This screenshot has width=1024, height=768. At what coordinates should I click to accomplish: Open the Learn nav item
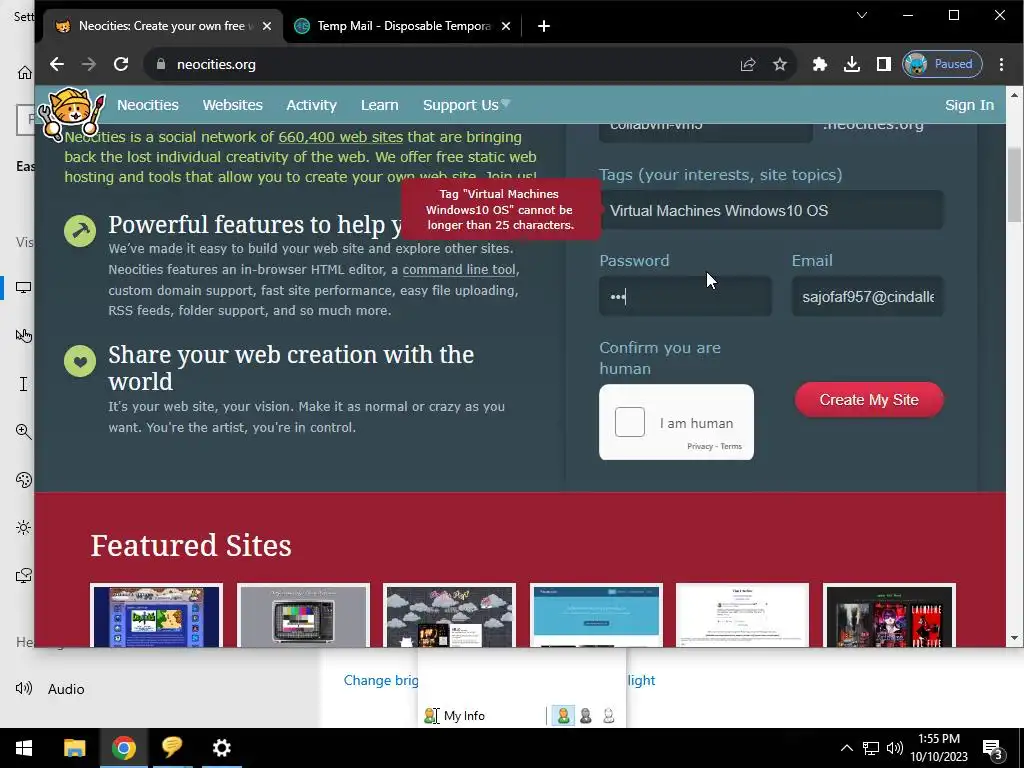click(379, 105)
